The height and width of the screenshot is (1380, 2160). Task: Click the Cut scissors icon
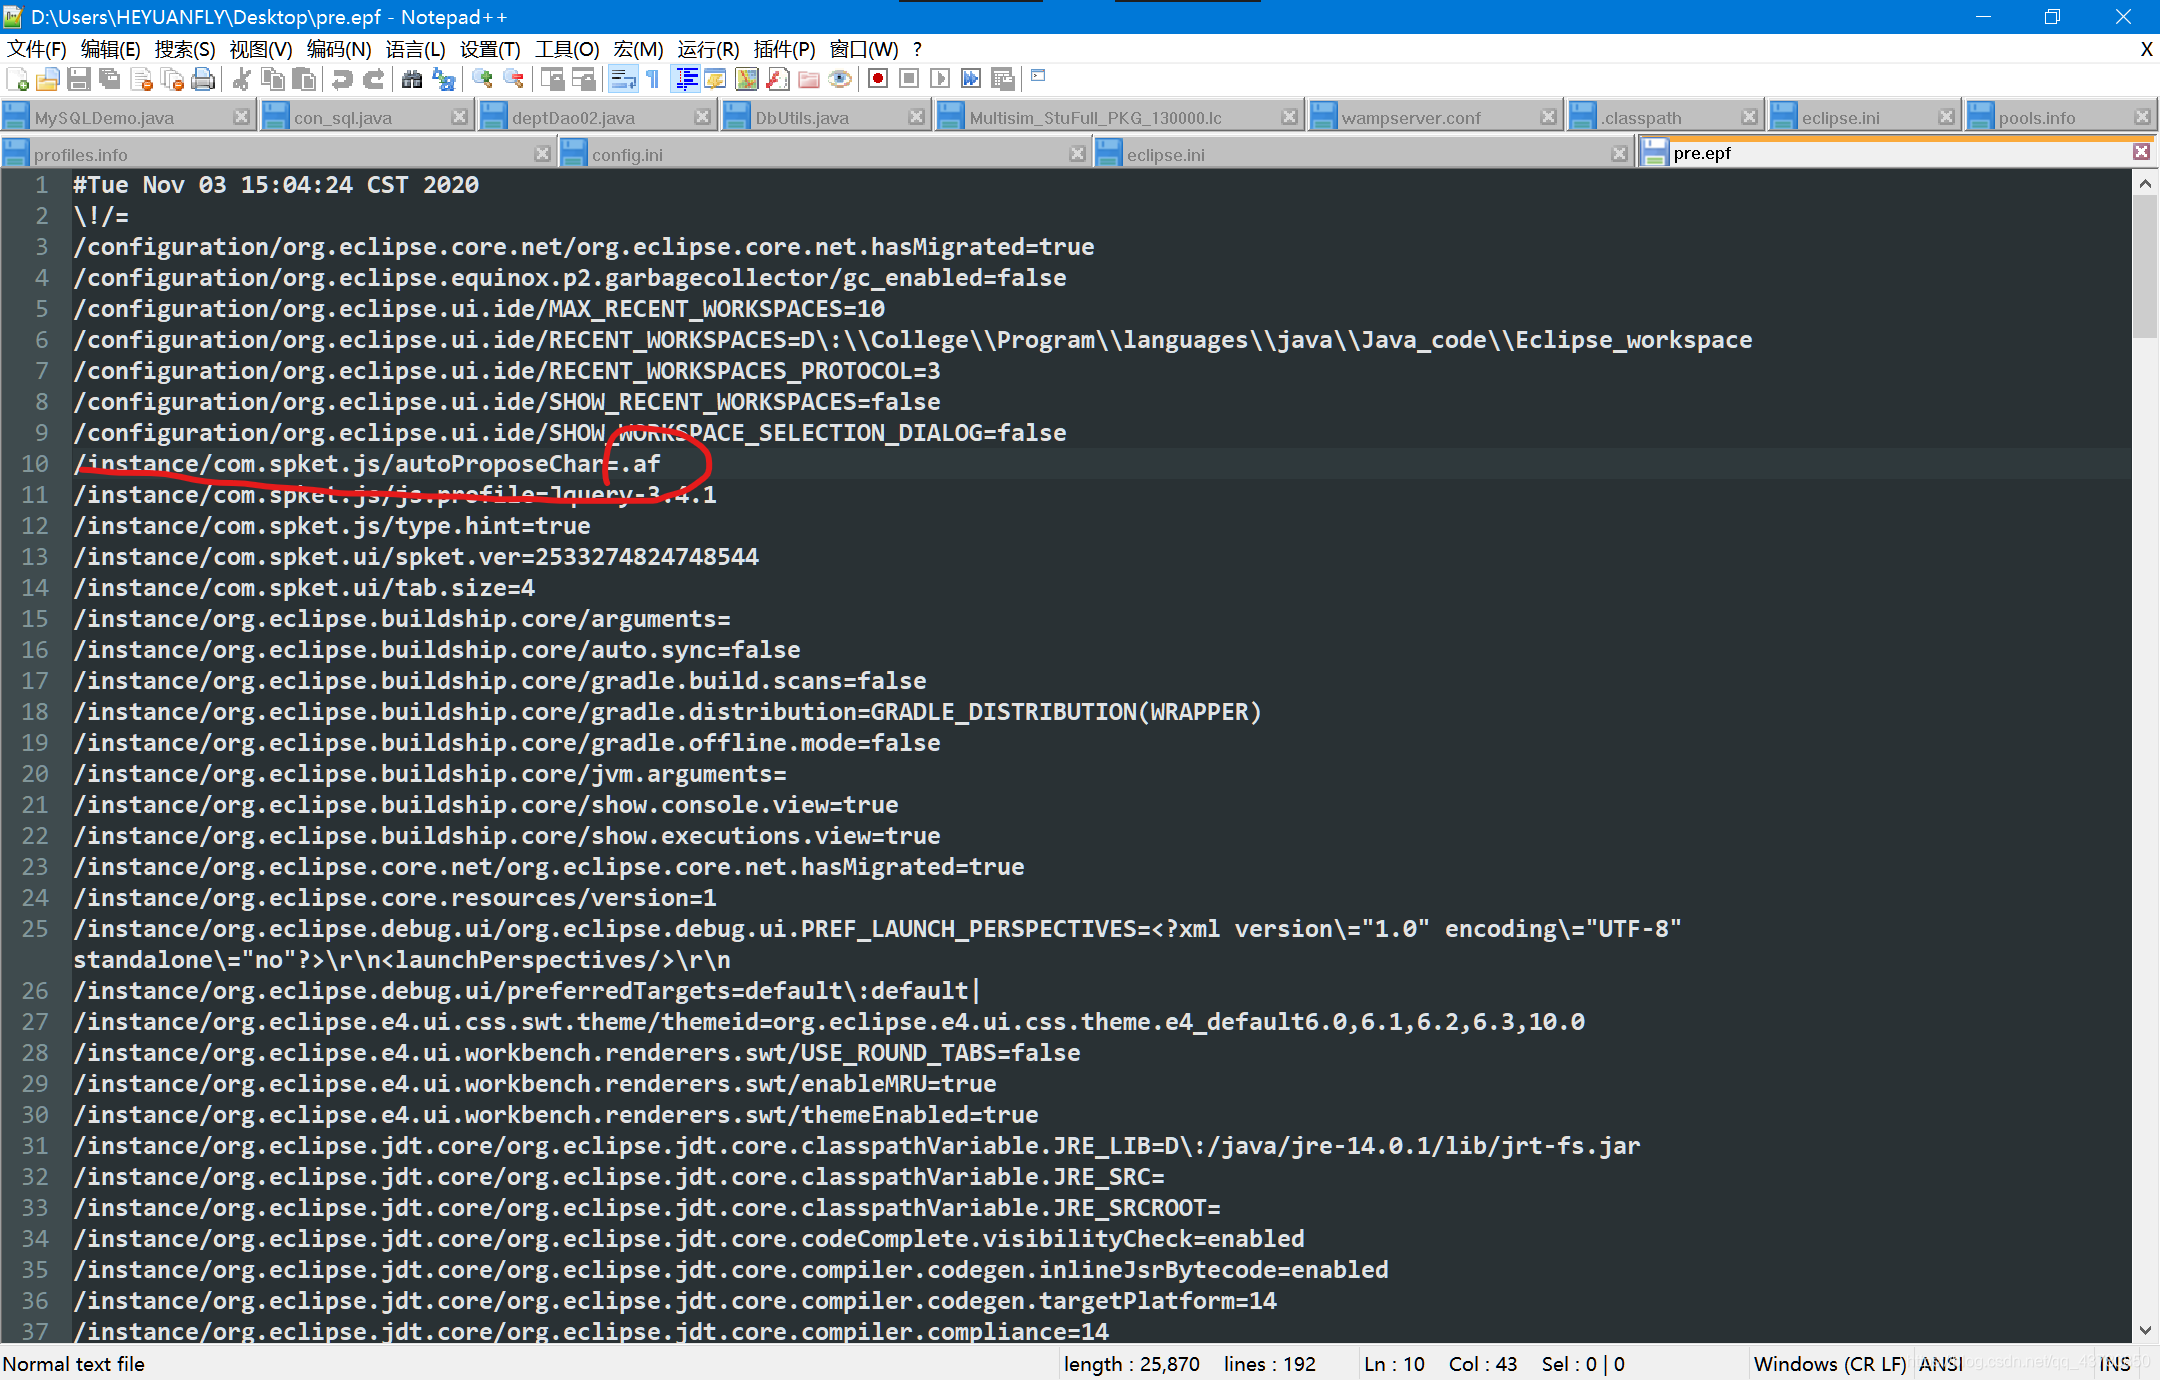click(x=241, y=80)
